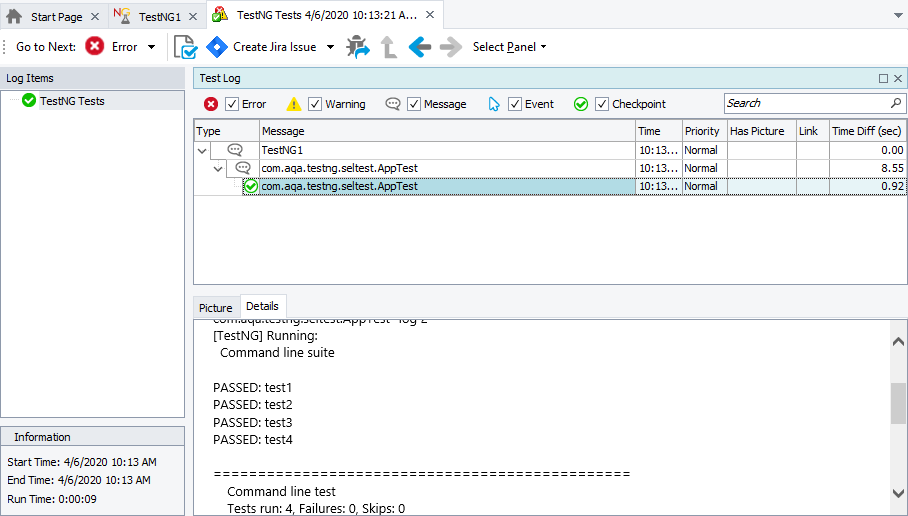The height and width of the screenshot is (516, 908).
Task: Click the red Error icon in Go to Next
Action: pos(95,47)
